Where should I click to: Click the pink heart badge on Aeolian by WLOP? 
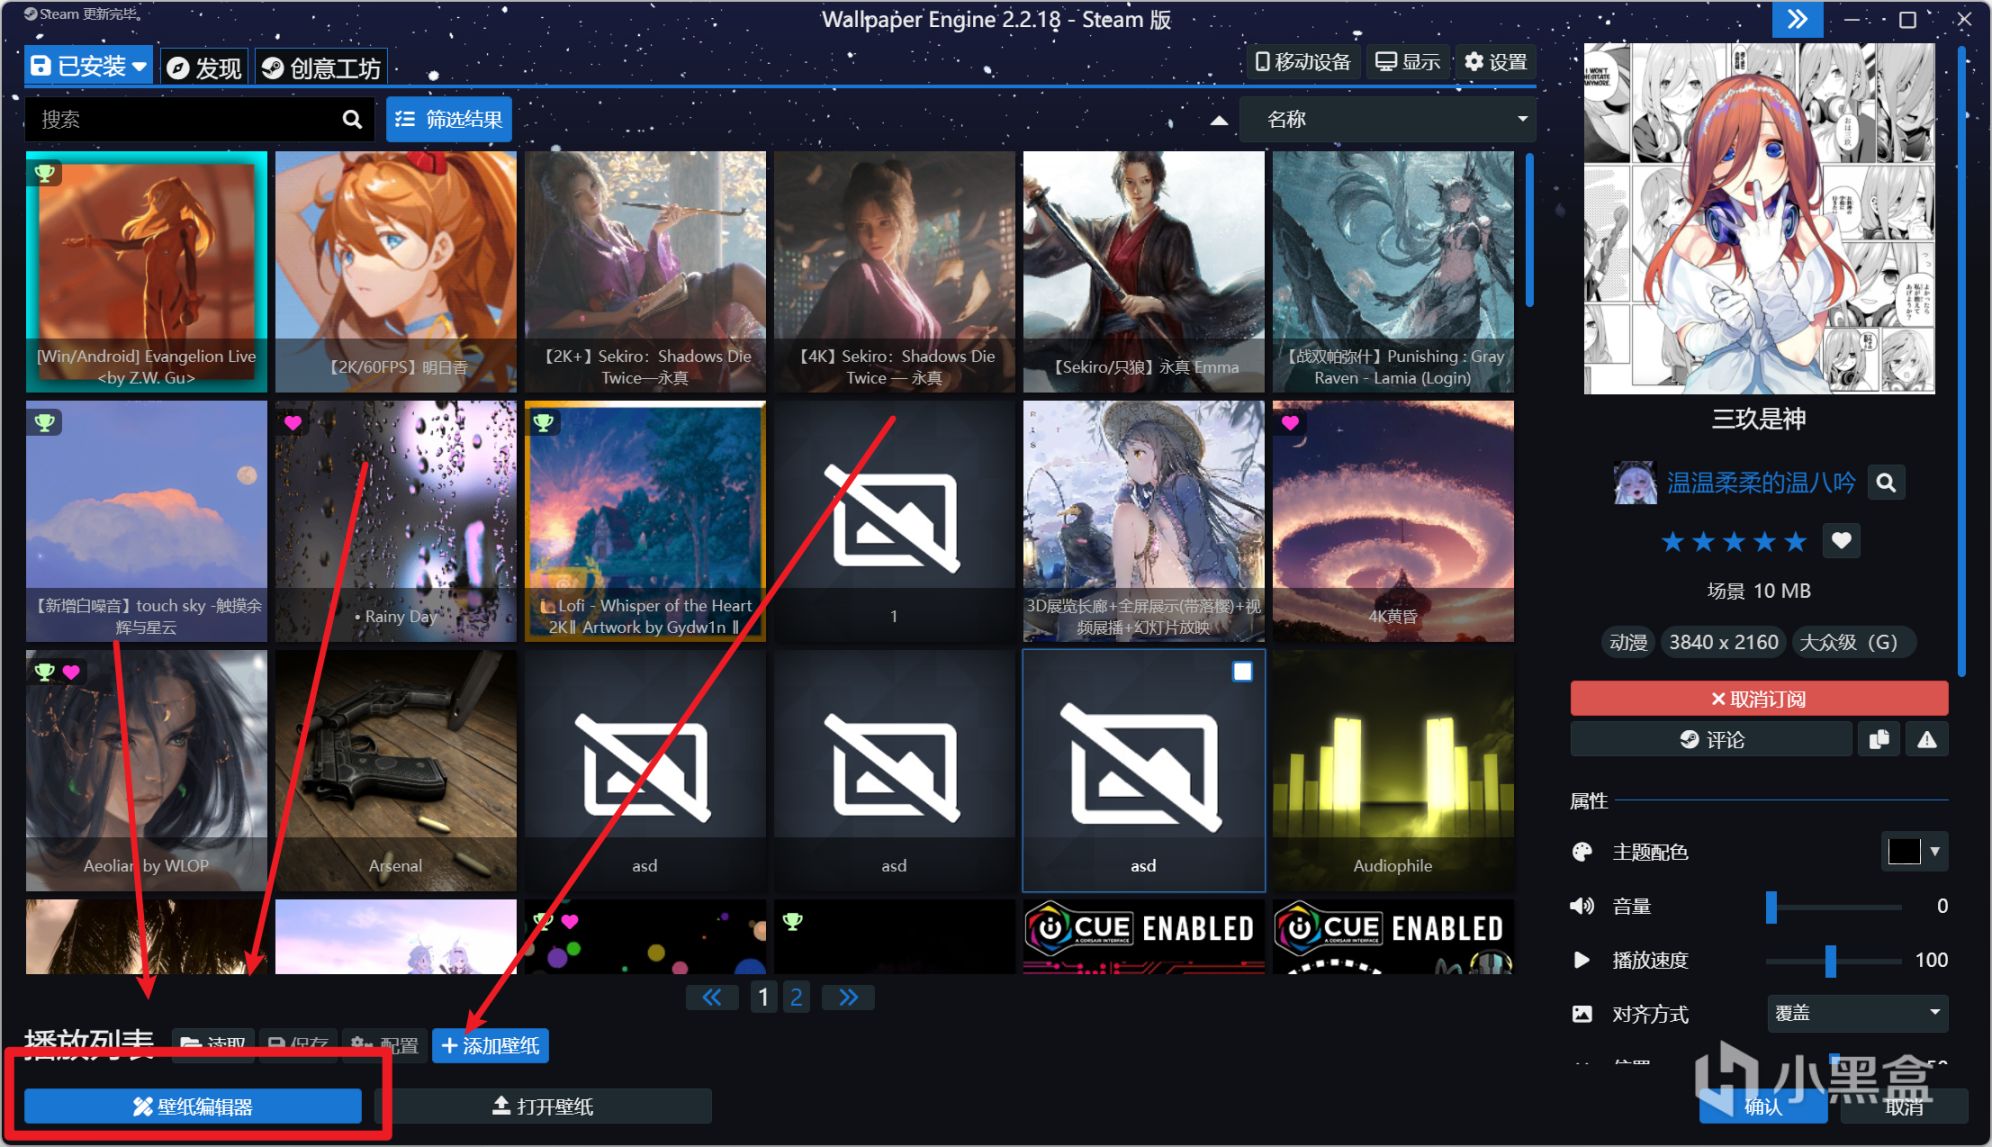[x=70, y=671]
